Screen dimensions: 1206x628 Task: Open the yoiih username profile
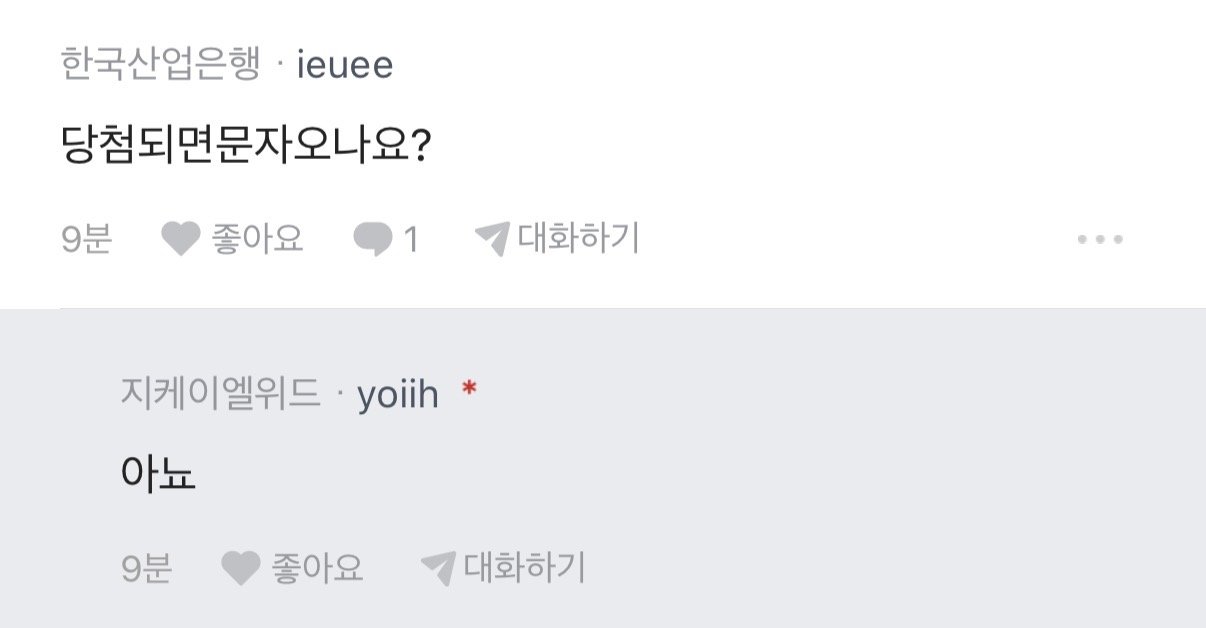coord(398,396)
